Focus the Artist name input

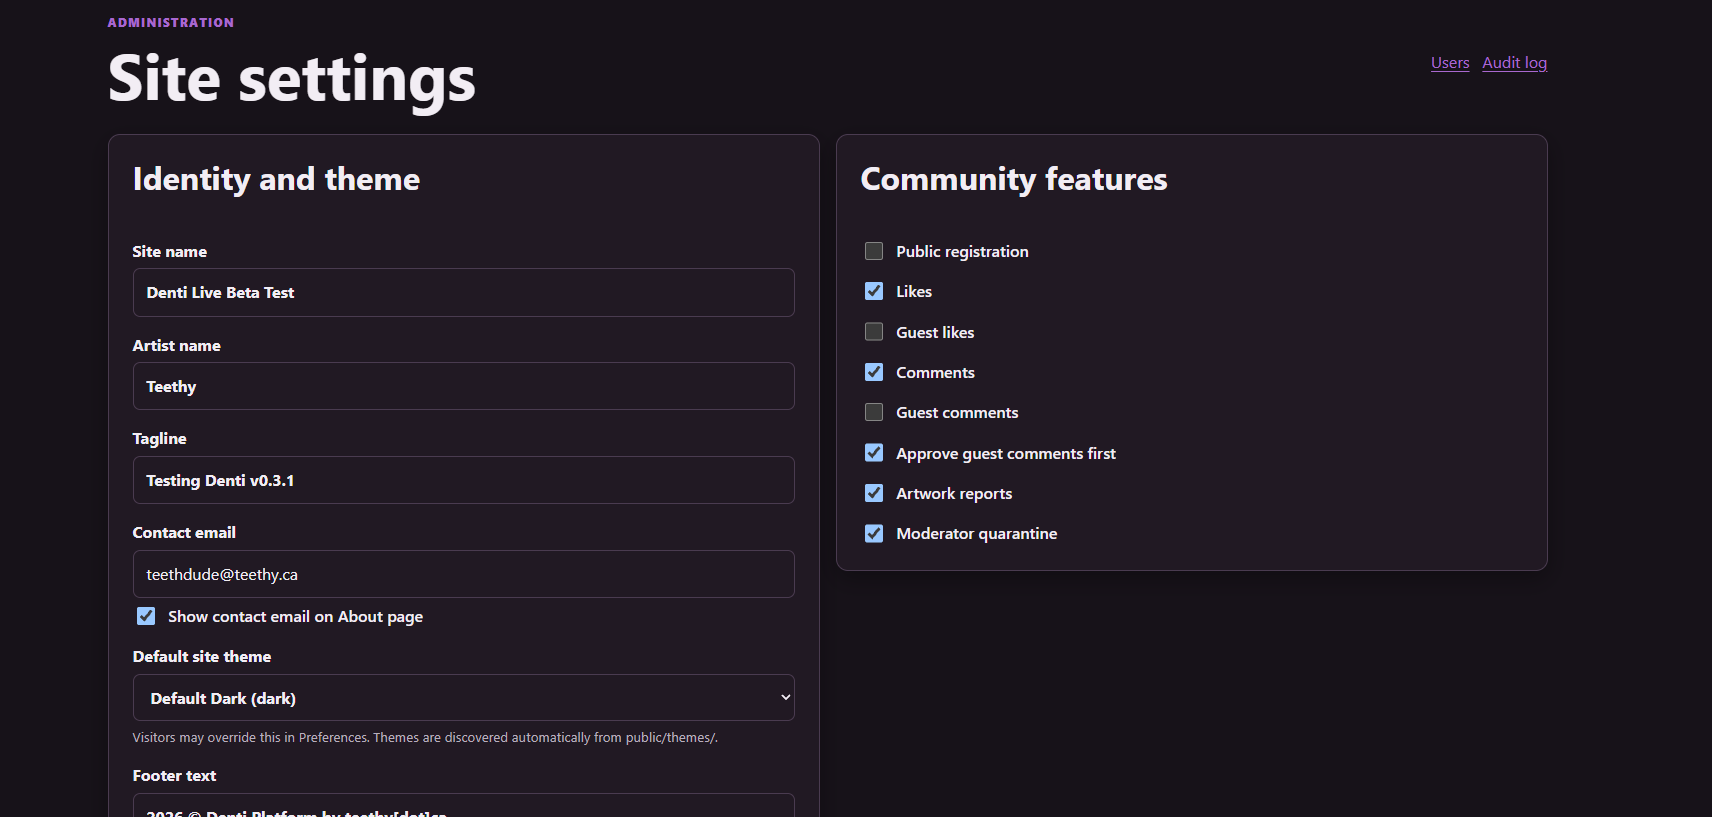[464, 386]
